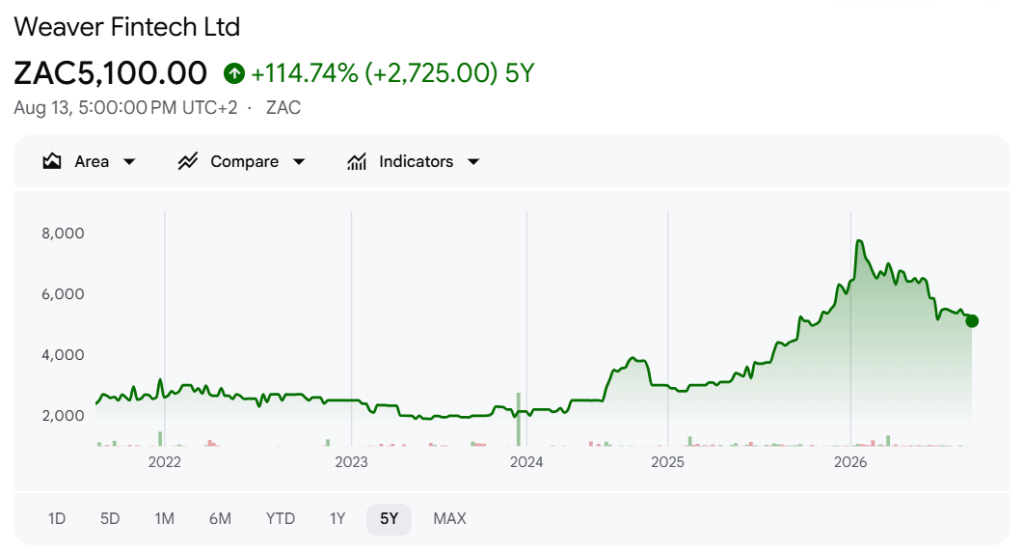
Task: Click the active 5Y range button
Action: (389, 519)
